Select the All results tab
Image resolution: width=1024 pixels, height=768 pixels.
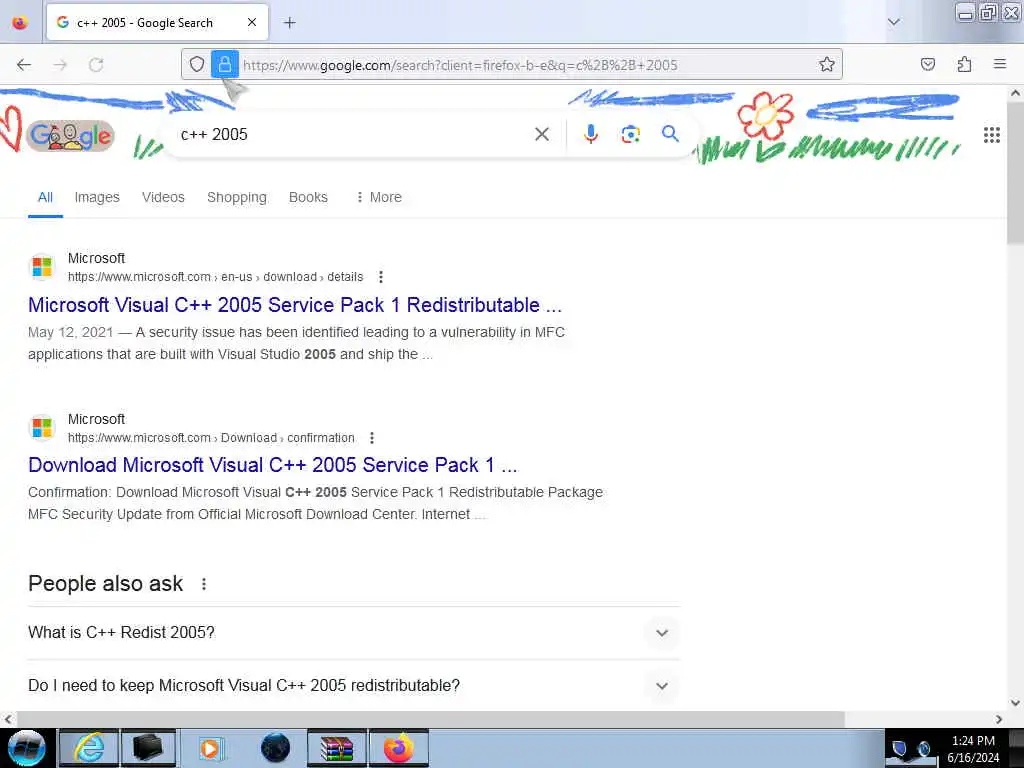[x=45, y=197]
